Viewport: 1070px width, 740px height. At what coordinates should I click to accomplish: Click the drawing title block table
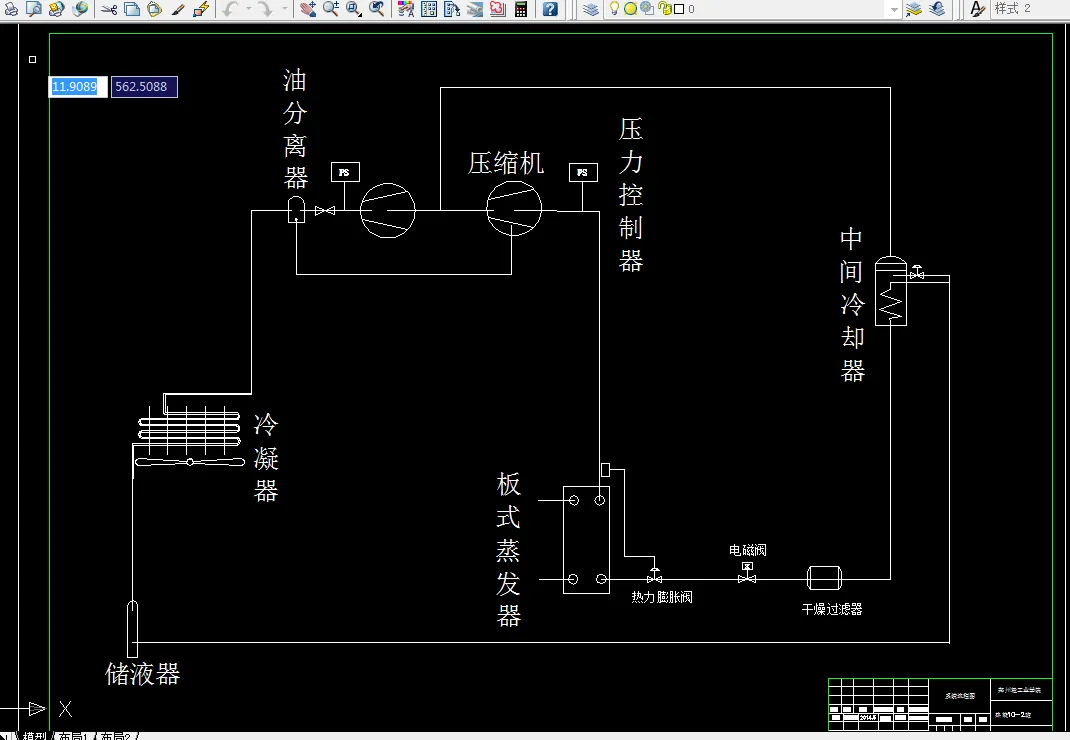coord(940,704)
